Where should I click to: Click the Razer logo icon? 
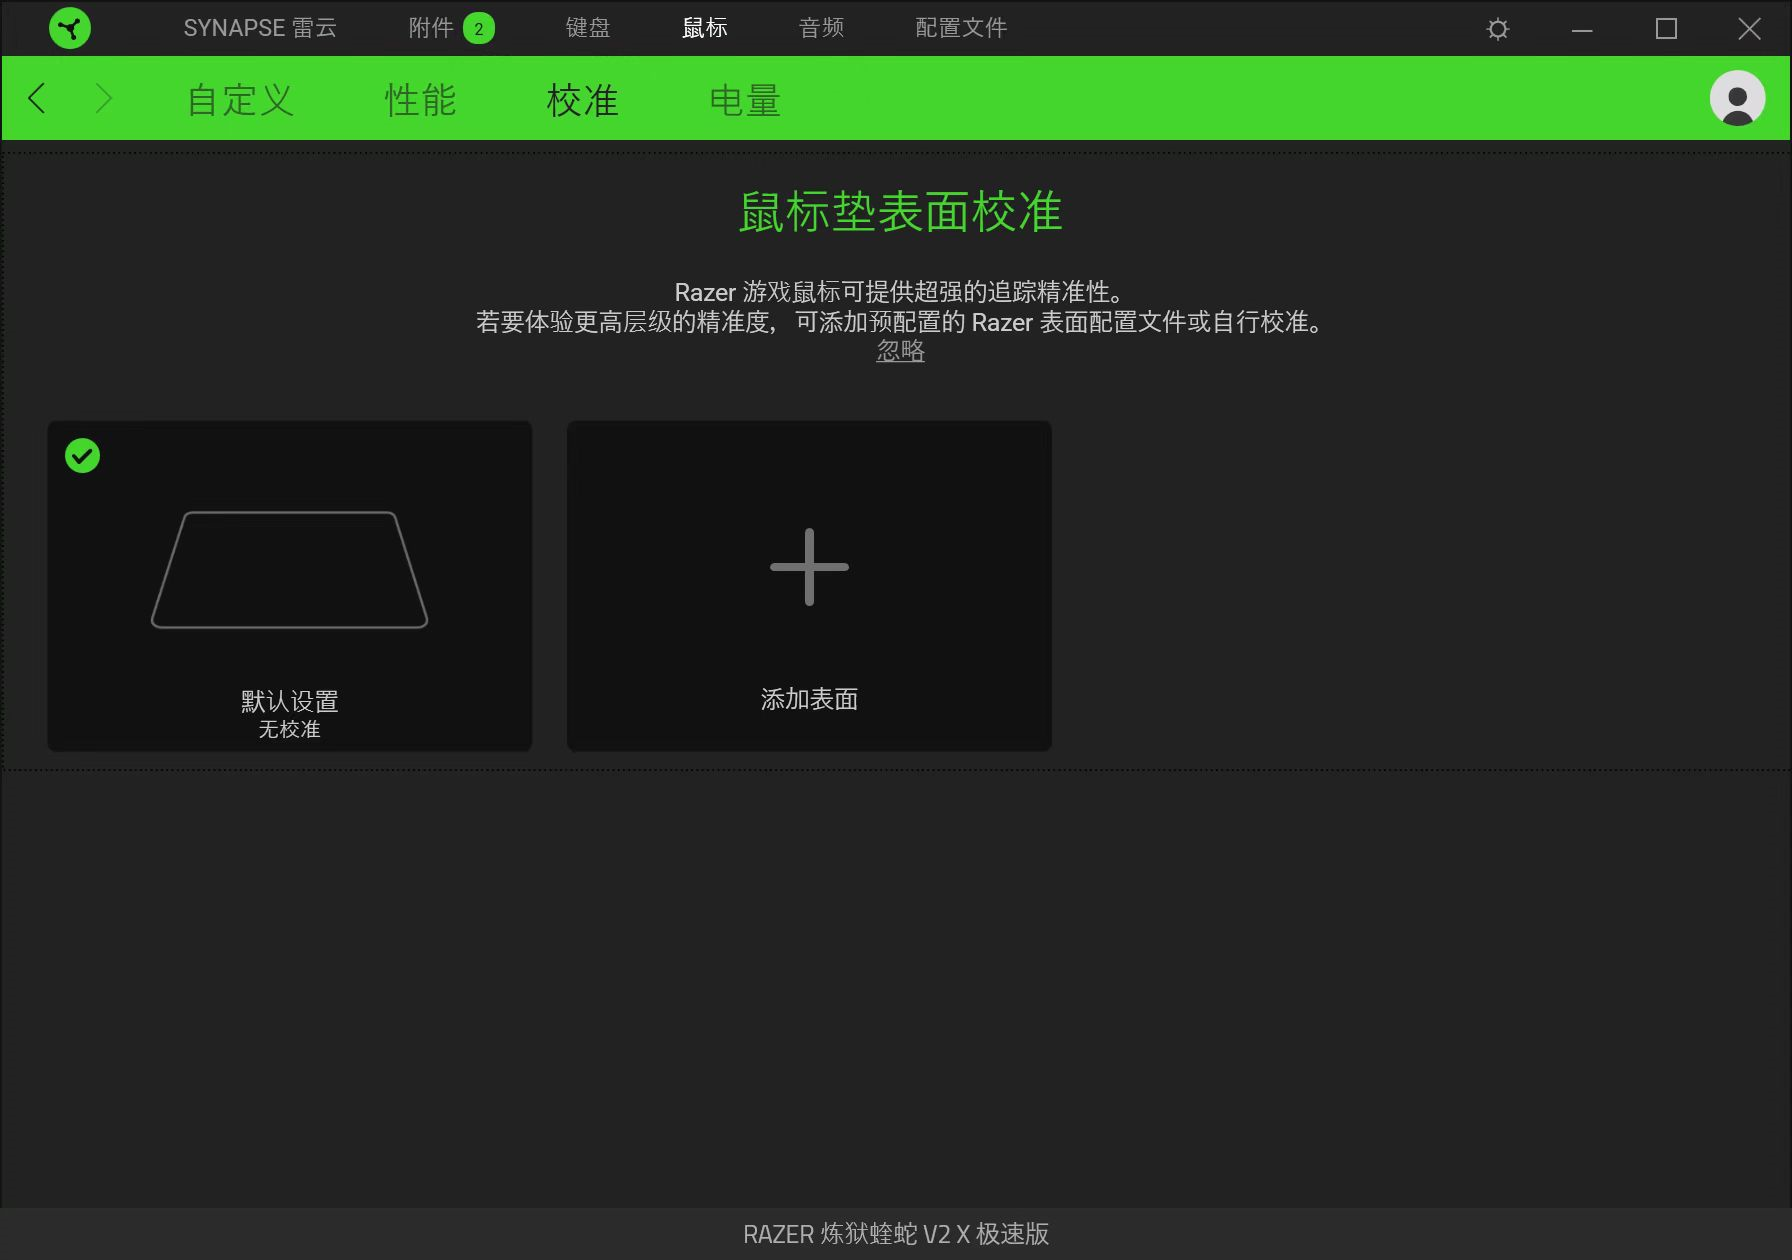pyautogui.click(x=68, y=28)
